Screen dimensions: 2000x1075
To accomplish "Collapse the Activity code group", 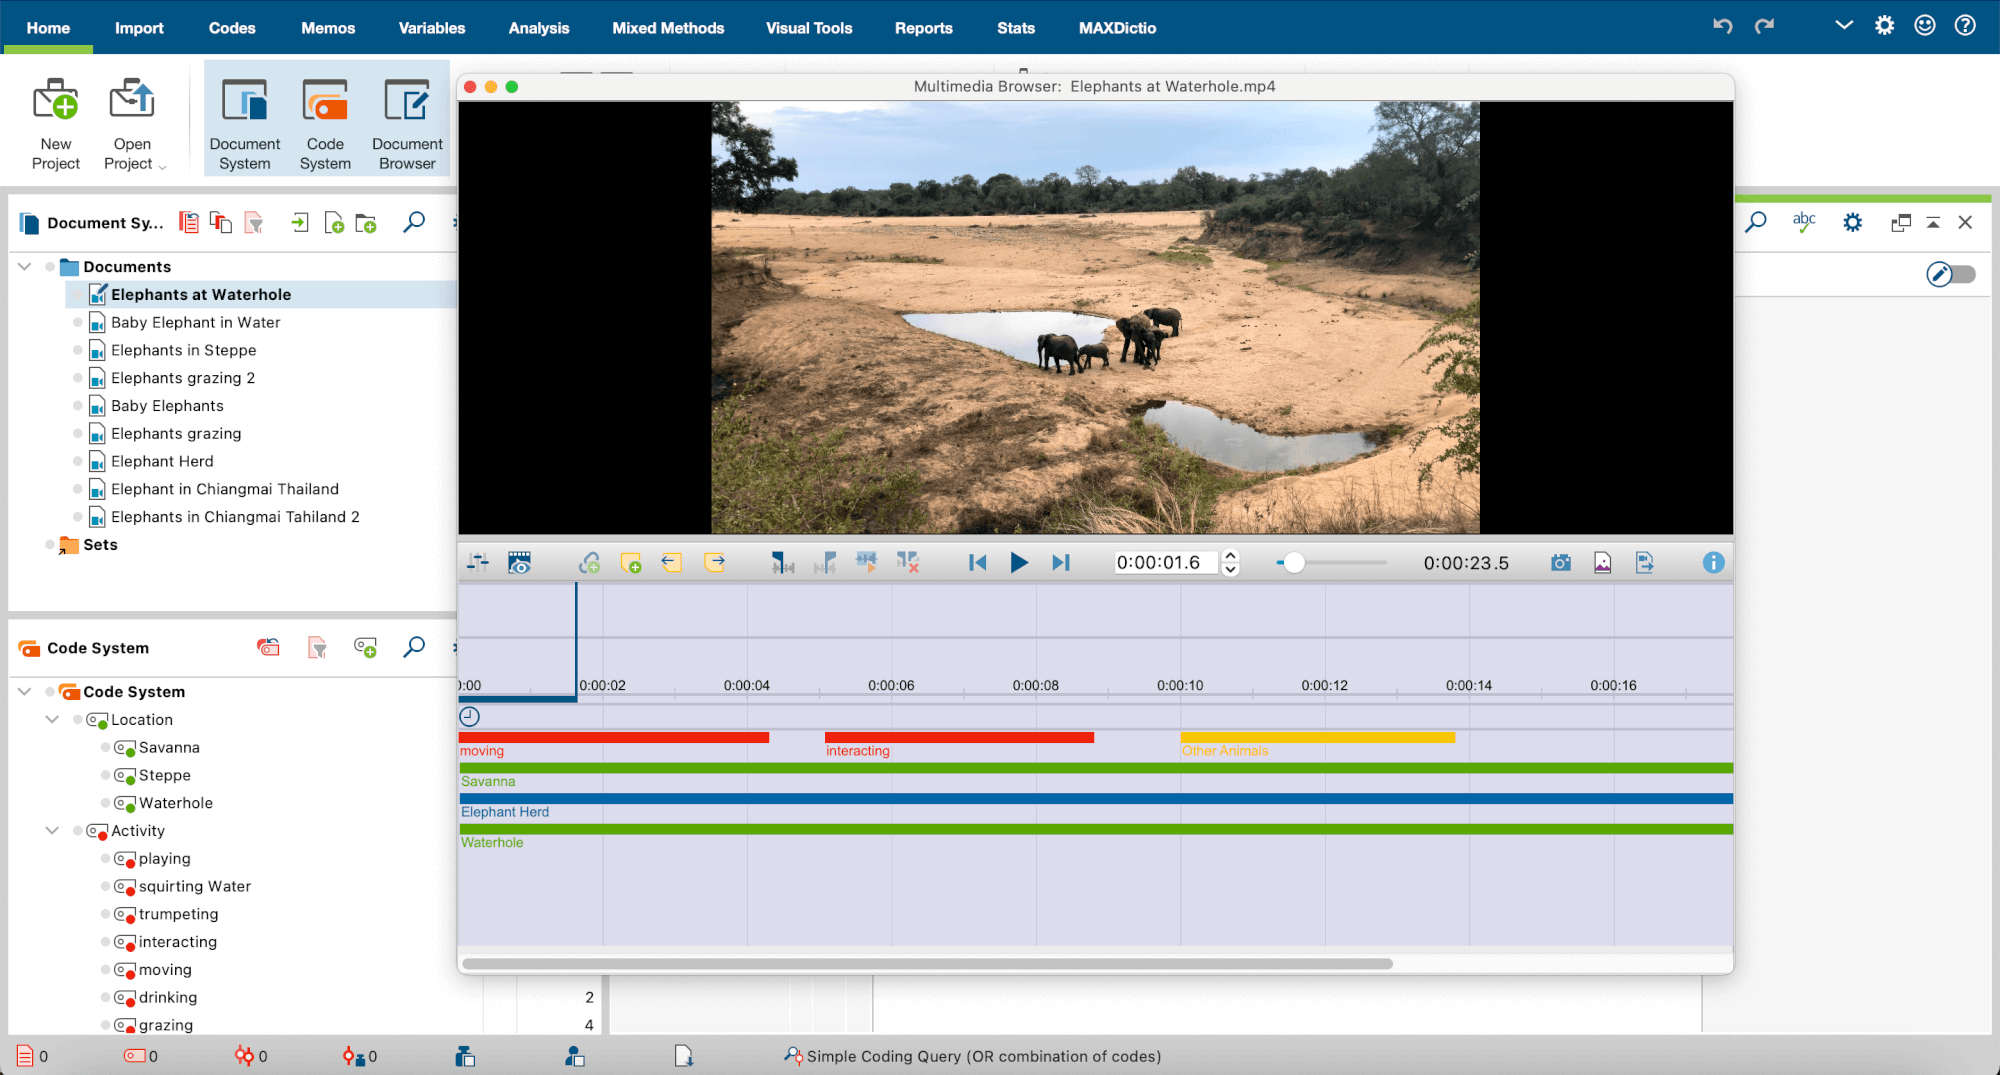I will coord(52,830).
